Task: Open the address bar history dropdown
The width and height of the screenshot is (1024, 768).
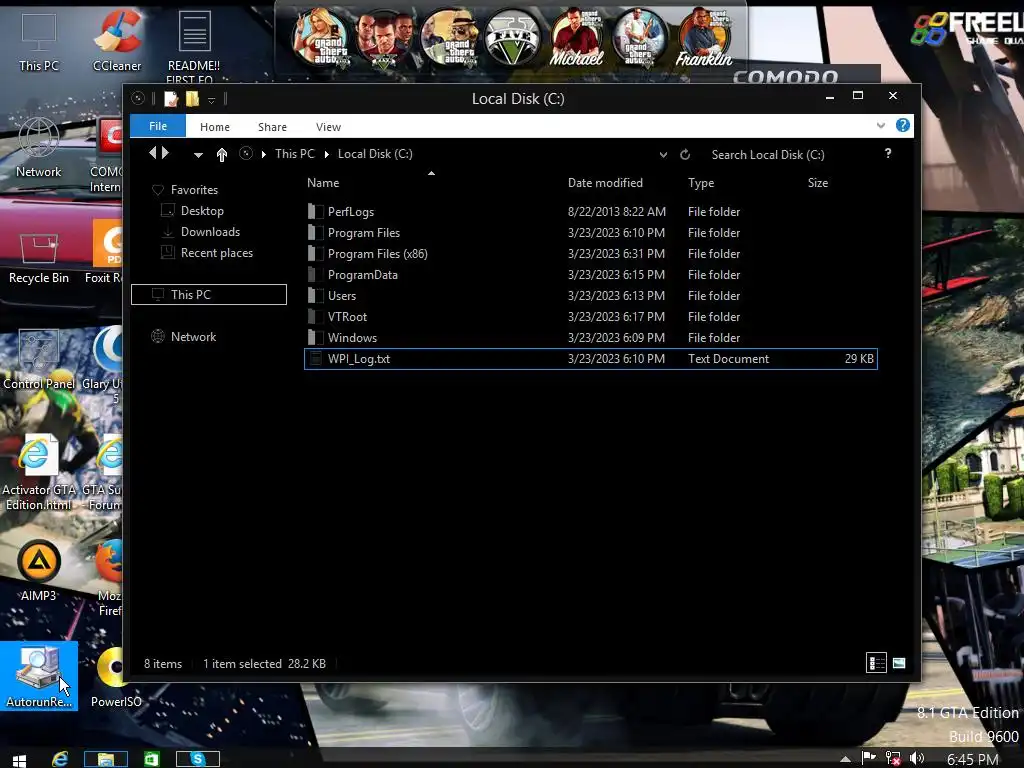Action: coord(663,155)
